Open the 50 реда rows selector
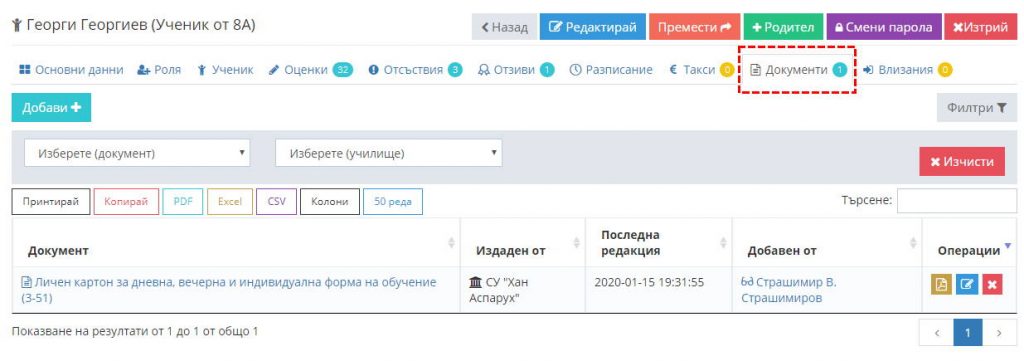The height and width of the screenshot is (361, 1024). coord(392,202)
